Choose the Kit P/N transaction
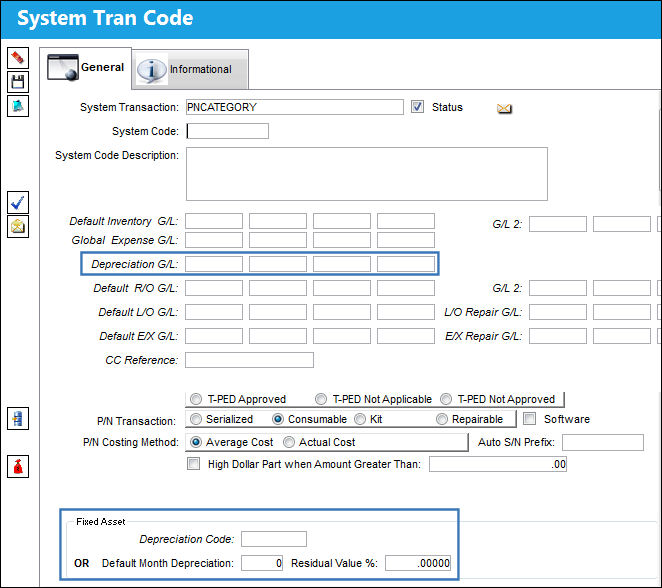 (x=360, y=419)
